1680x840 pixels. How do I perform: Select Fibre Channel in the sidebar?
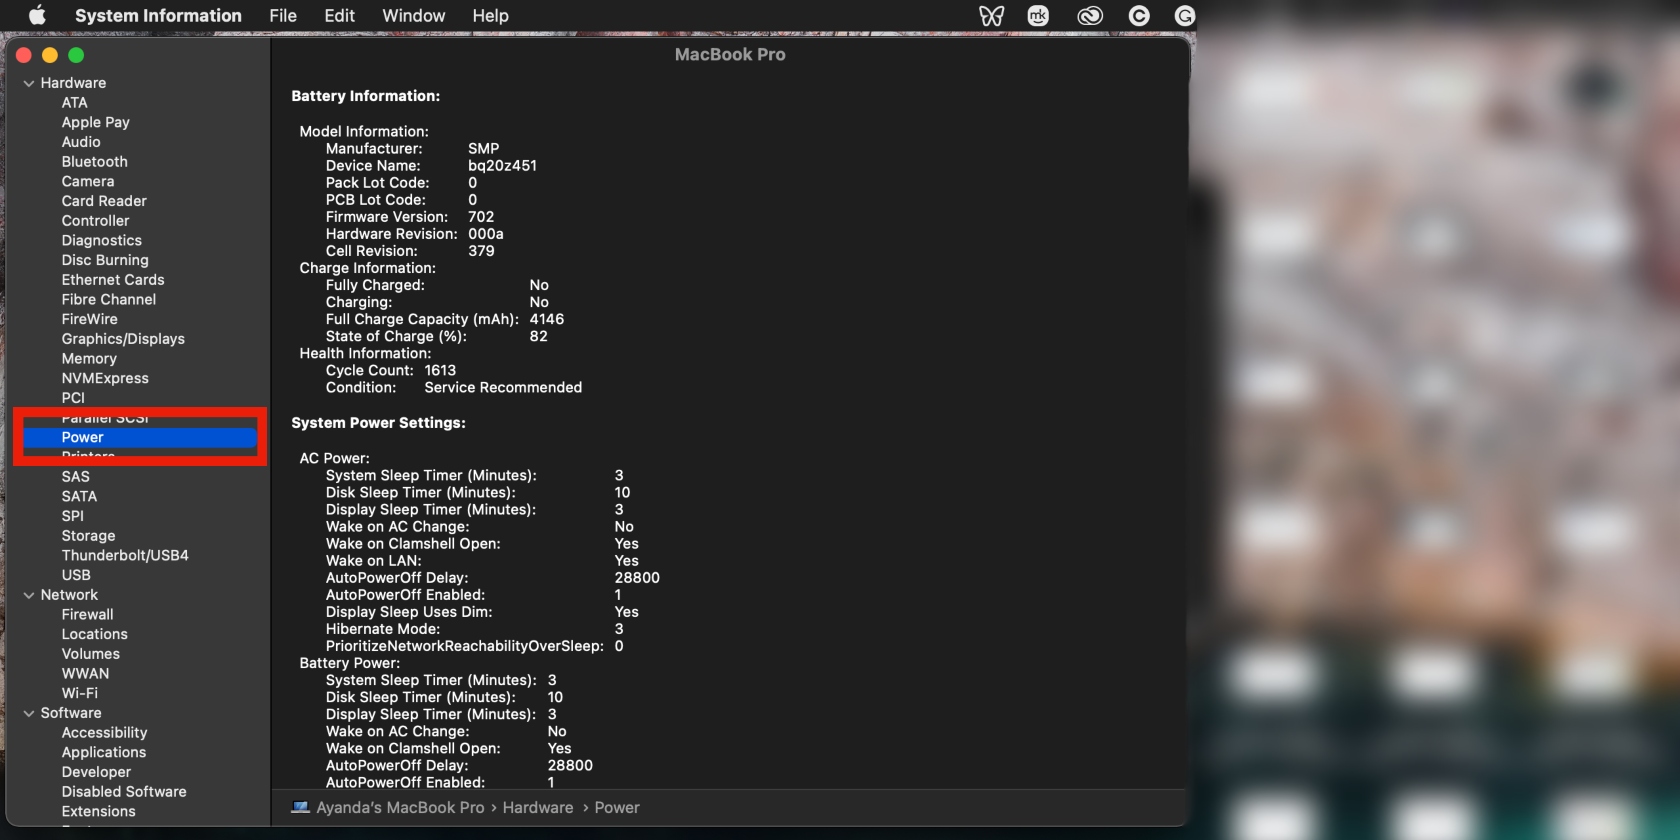(109, 299)
